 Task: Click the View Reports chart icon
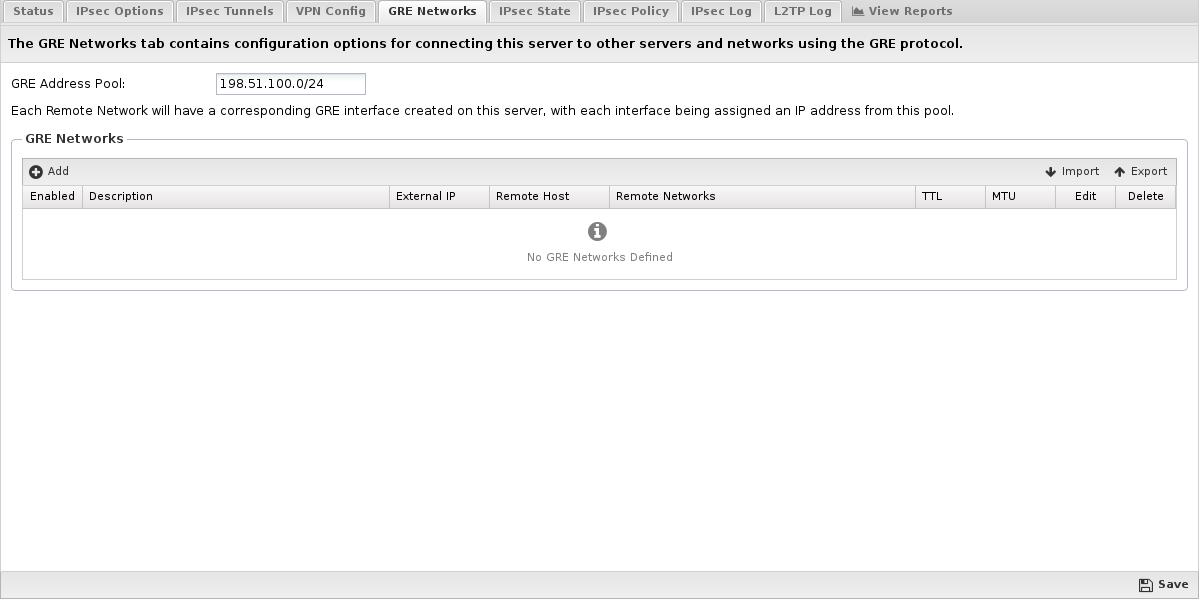(x=857, y=12)
